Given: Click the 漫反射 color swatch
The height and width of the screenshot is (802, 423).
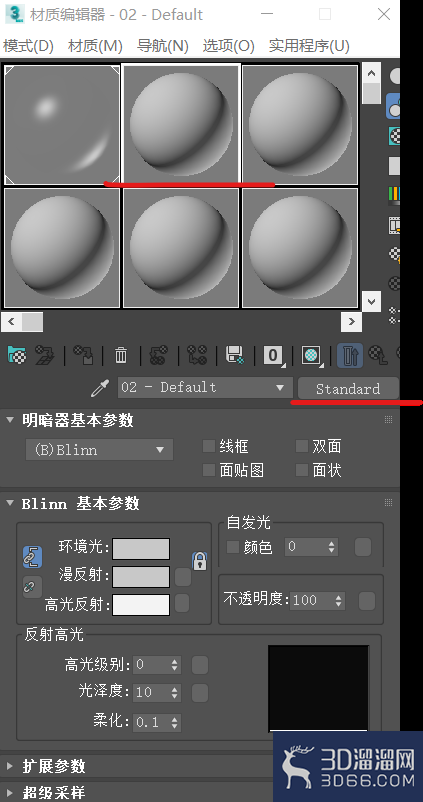Looking at the screenshot, I should click(141, 577).
